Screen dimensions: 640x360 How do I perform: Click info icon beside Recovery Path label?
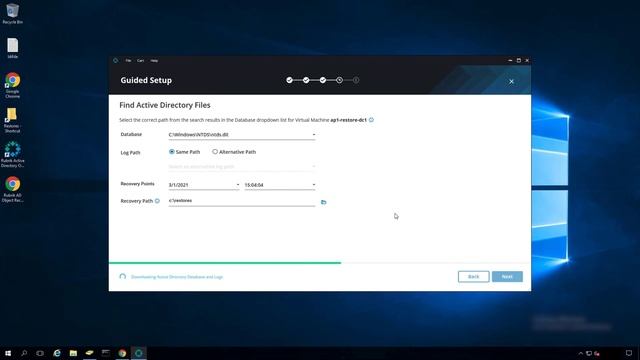click(x=157, y=201)
